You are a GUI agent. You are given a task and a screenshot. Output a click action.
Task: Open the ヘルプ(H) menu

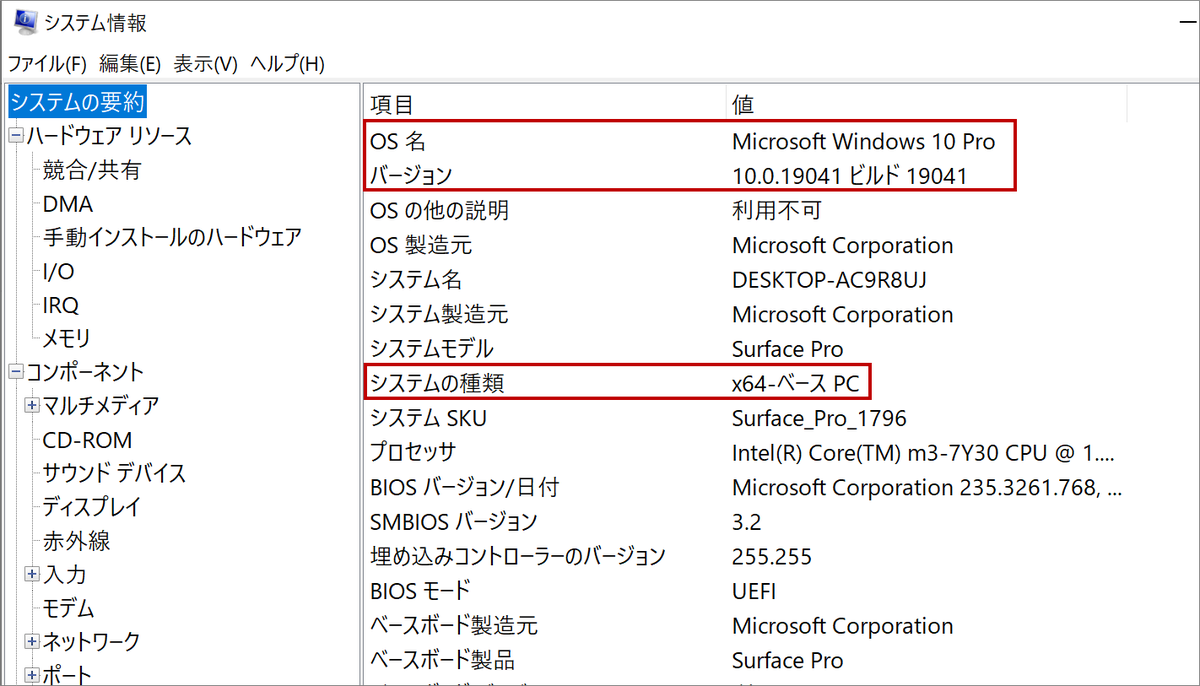click(x=287, y=64)
